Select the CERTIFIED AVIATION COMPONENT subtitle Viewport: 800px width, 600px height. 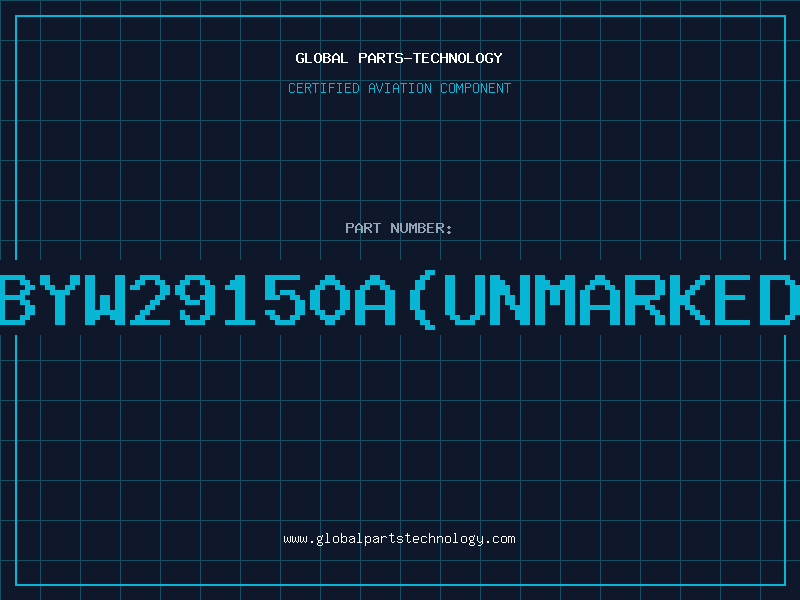point(399,88)
